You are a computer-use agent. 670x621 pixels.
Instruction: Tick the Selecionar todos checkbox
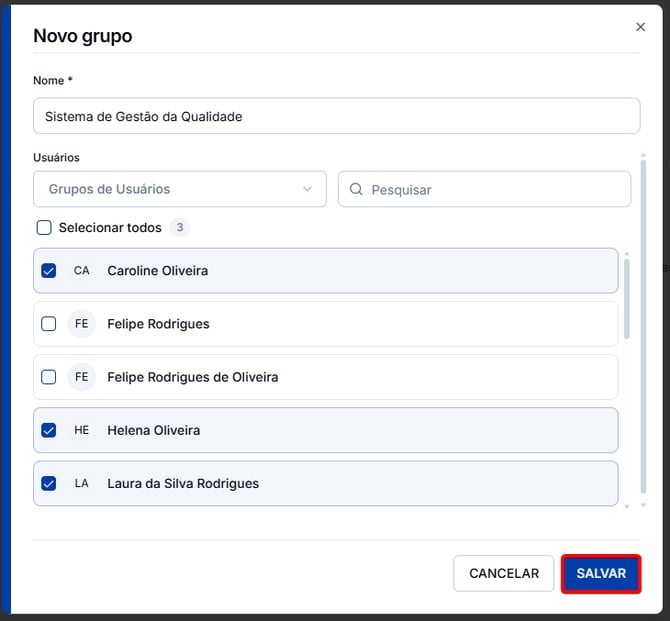[44, 227]
